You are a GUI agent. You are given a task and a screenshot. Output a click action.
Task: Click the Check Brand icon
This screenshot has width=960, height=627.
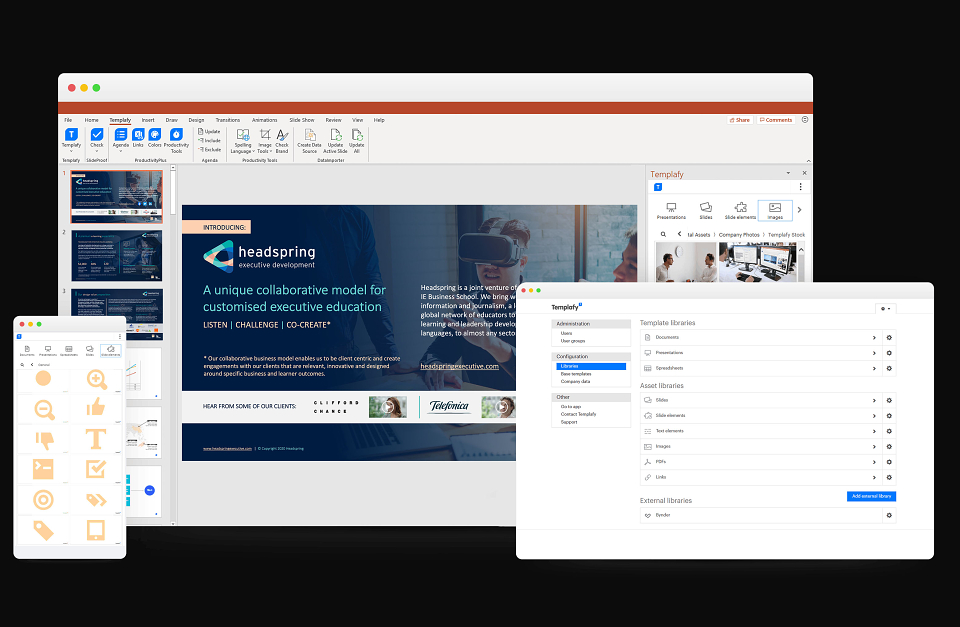tap(282, 141)
